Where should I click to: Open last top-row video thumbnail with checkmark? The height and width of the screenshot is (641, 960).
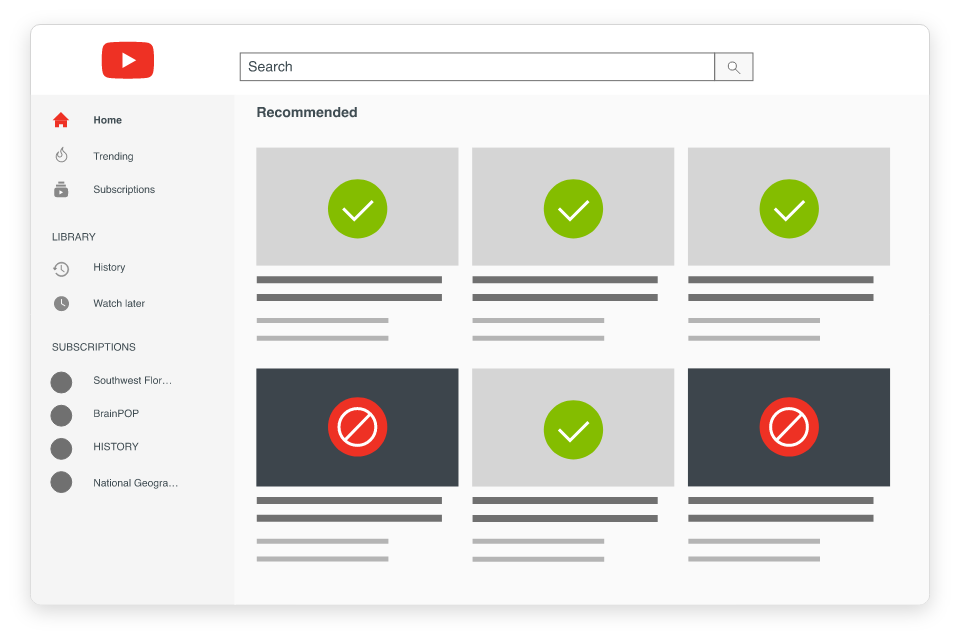(x=789, y=206)
